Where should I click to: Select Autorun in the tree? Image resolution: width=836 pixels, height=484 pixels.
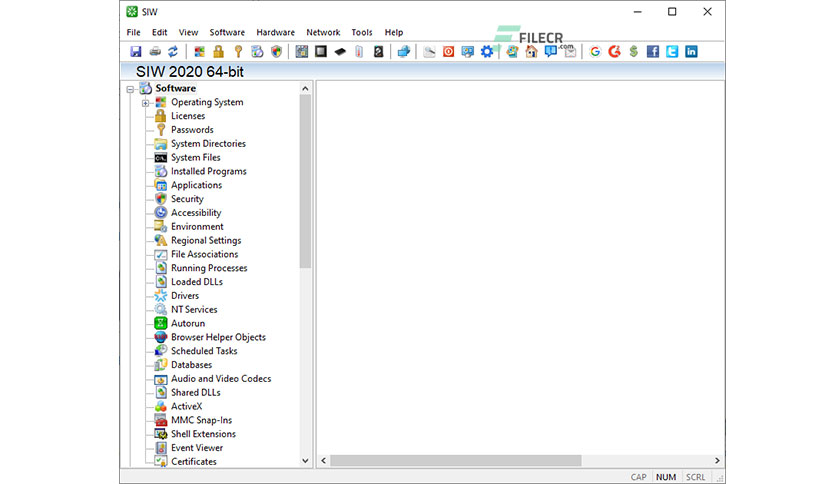tap(188, 324)
